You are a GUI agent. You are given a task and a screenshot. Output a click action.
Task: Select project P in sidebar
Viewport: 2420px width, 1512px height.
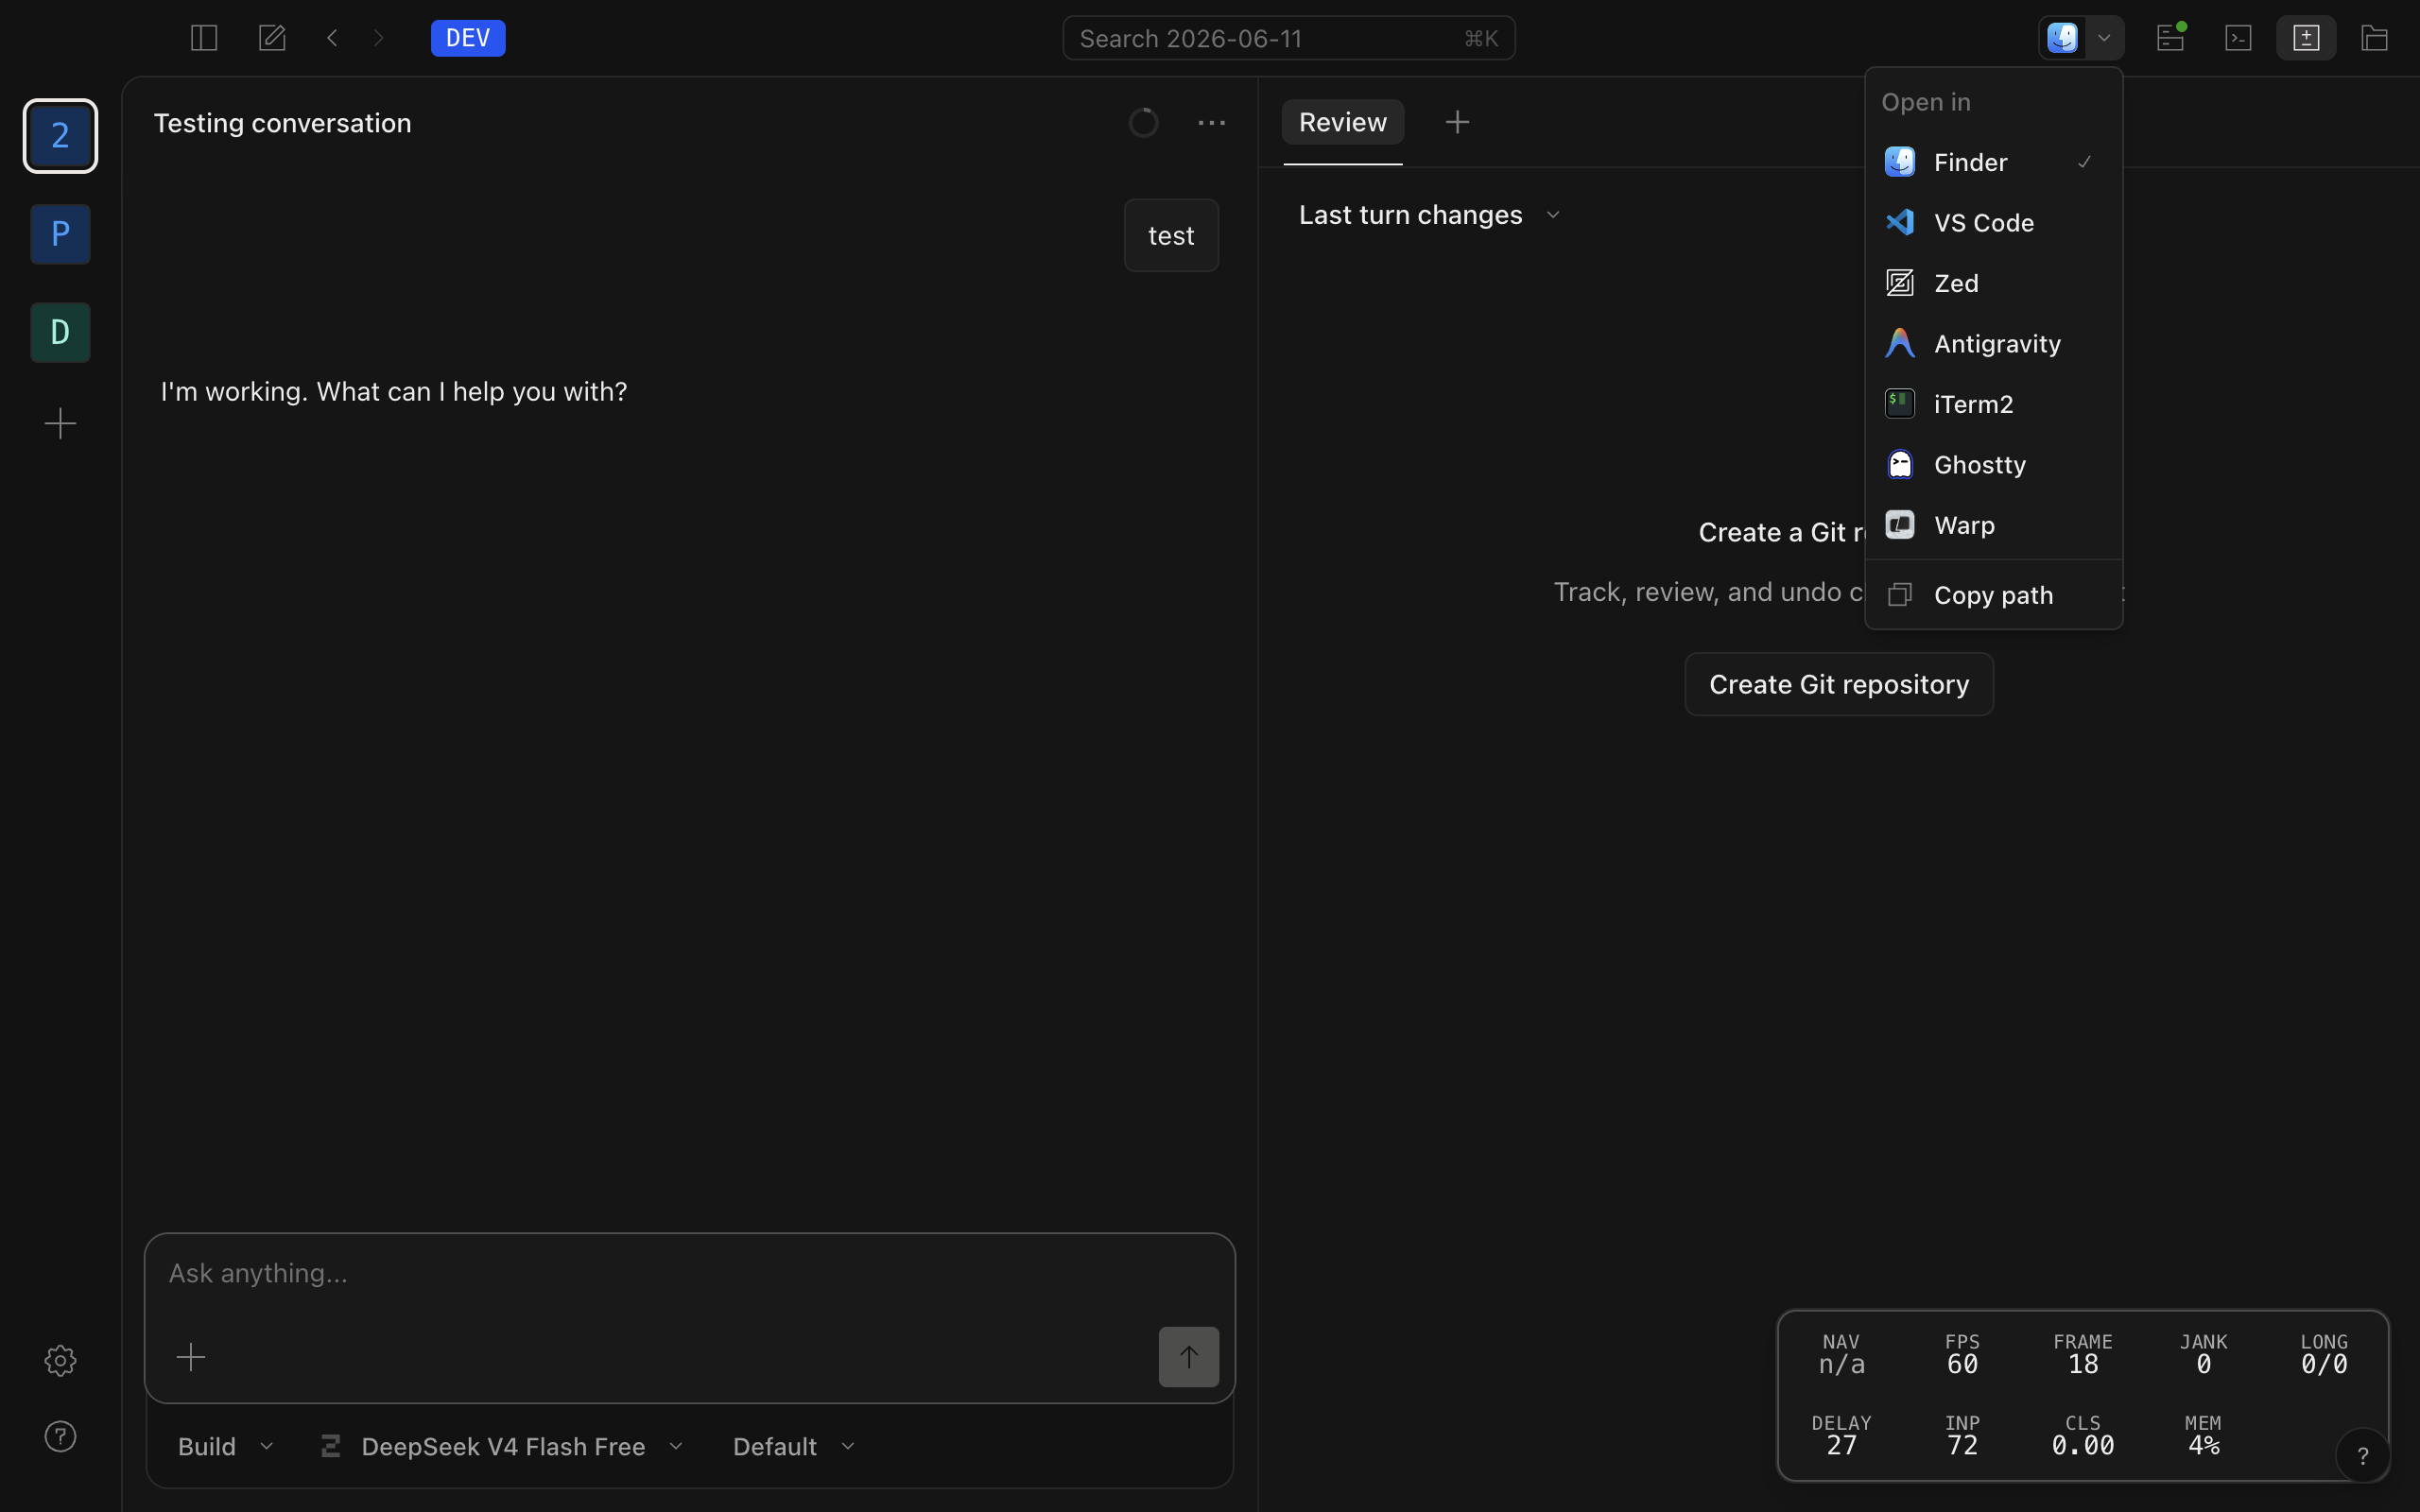coord(60,234)
